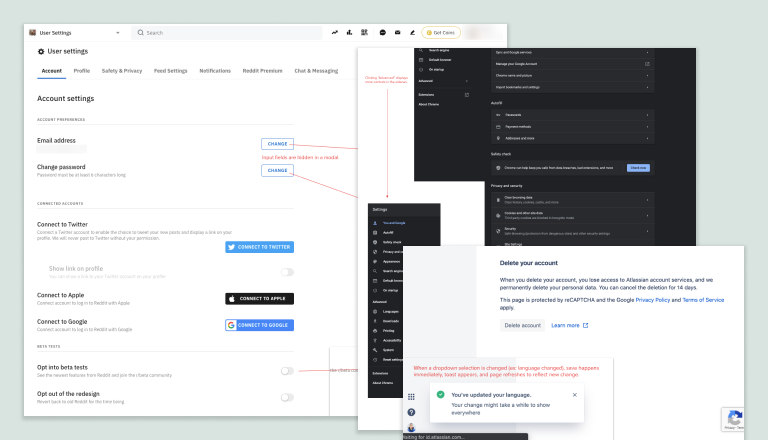Open the Atlassian app switcher grid icon
The image size is (768, 440).
411,397
